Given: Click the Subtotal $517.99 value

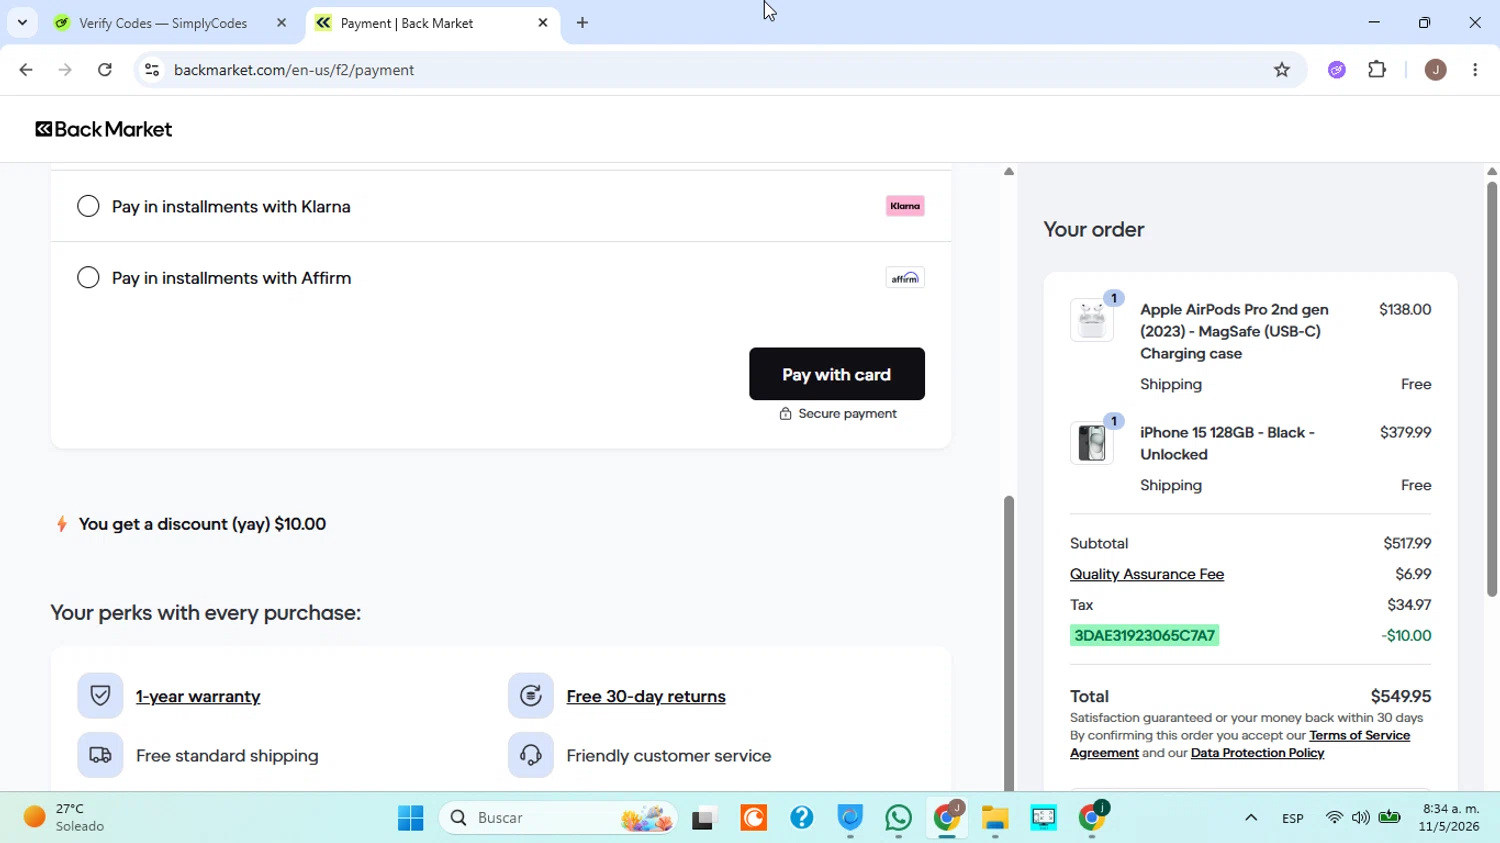Looking at the screenshot, I should pos(1407,543).
